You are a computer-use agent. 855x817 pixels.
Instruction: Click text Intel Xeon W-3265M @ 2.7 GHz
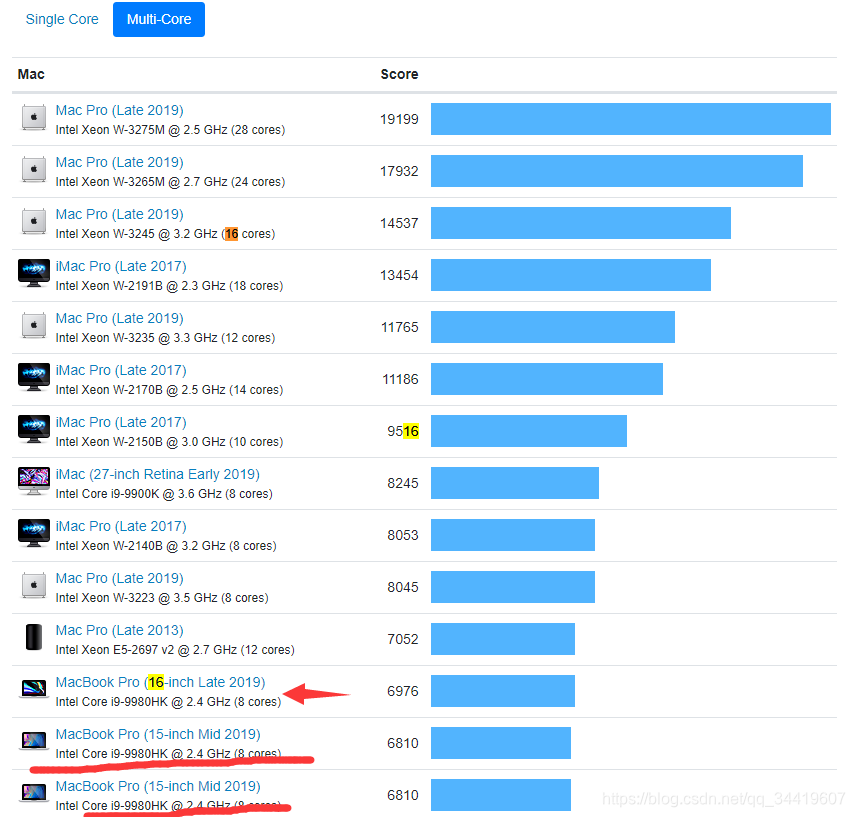tap(141, 182)
